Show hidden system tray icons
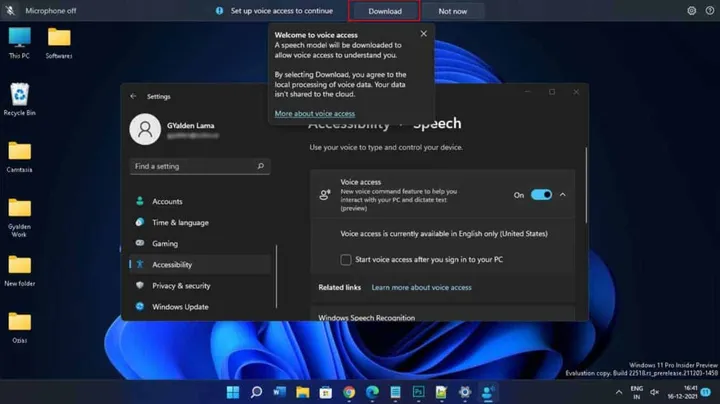720x404 pixels. click(x=619, y=392)
